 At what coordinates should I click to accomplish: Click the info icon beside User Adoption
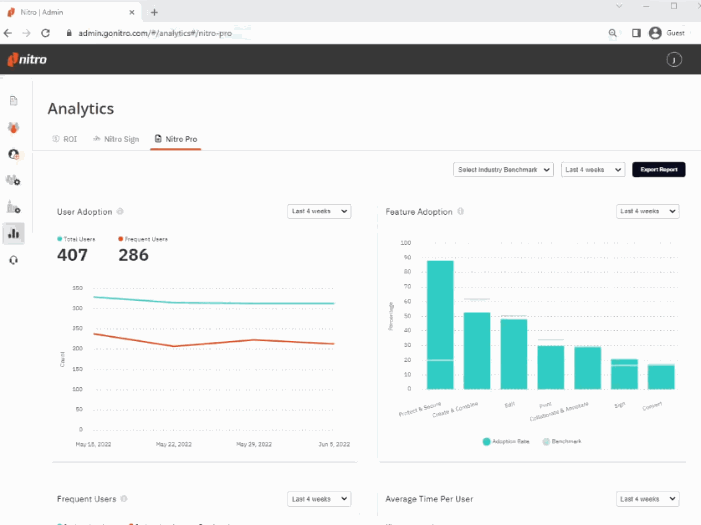click(x=121, y=212)
